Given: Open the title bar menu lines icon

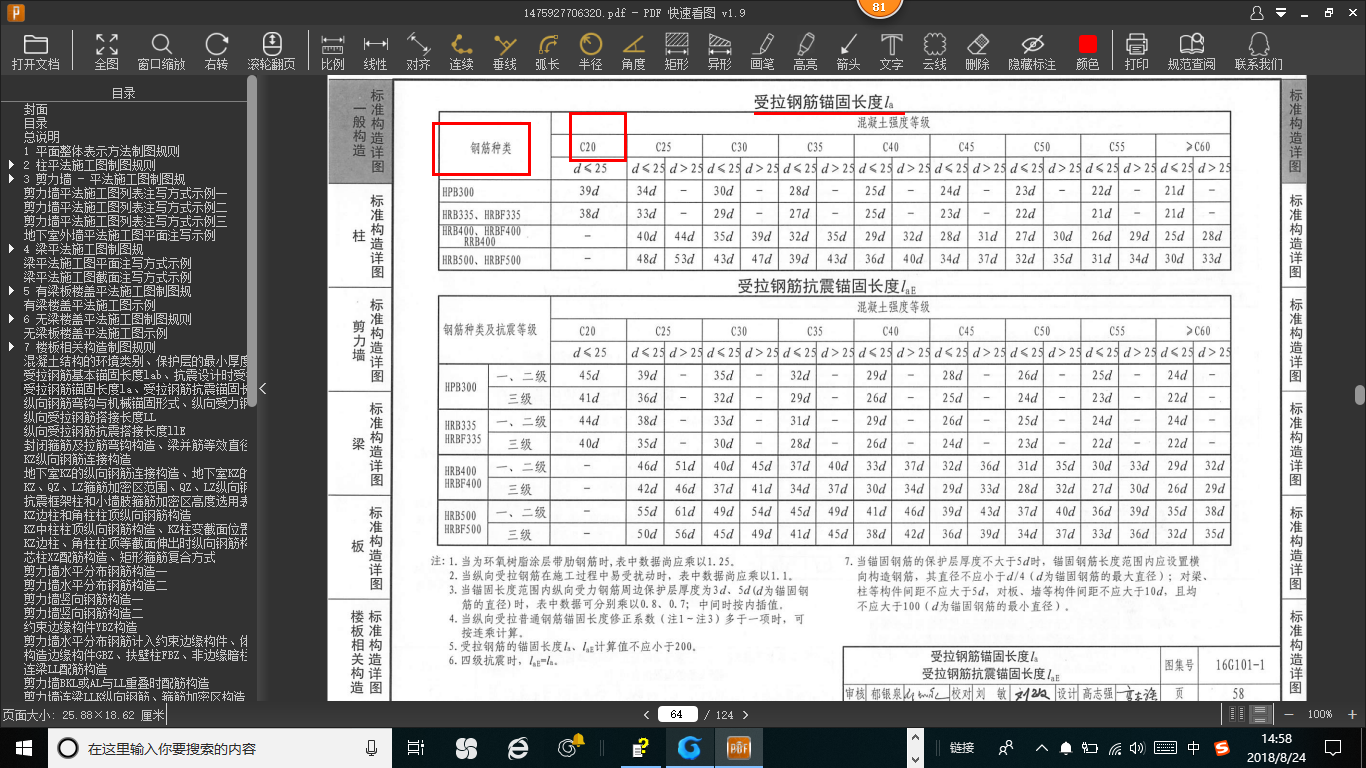Looking at the screenshot, I should (x=1281, y=13).
